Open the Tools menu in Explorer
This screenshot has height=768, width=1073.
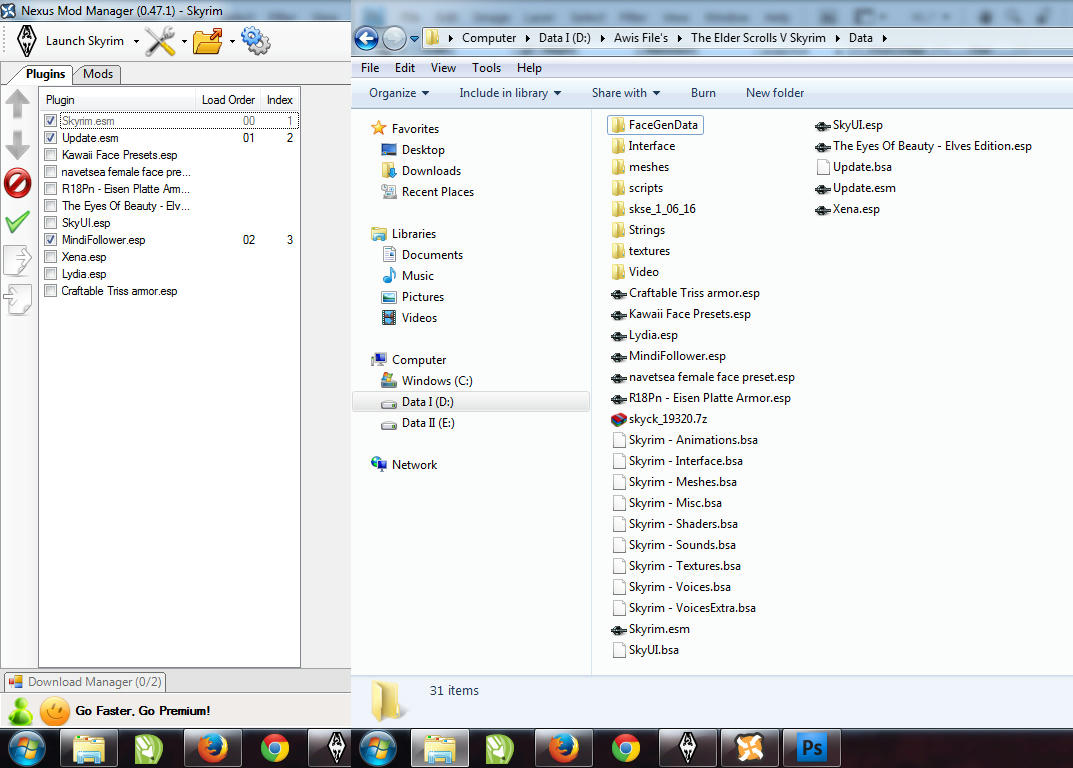tap(486, 68)
